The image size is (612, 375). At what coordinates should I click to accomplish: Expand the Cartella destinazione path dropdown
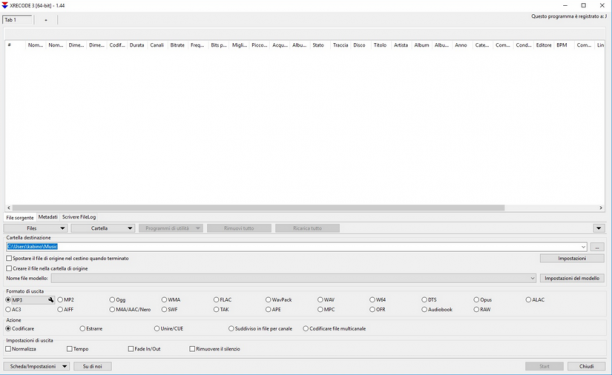[583, 247]
